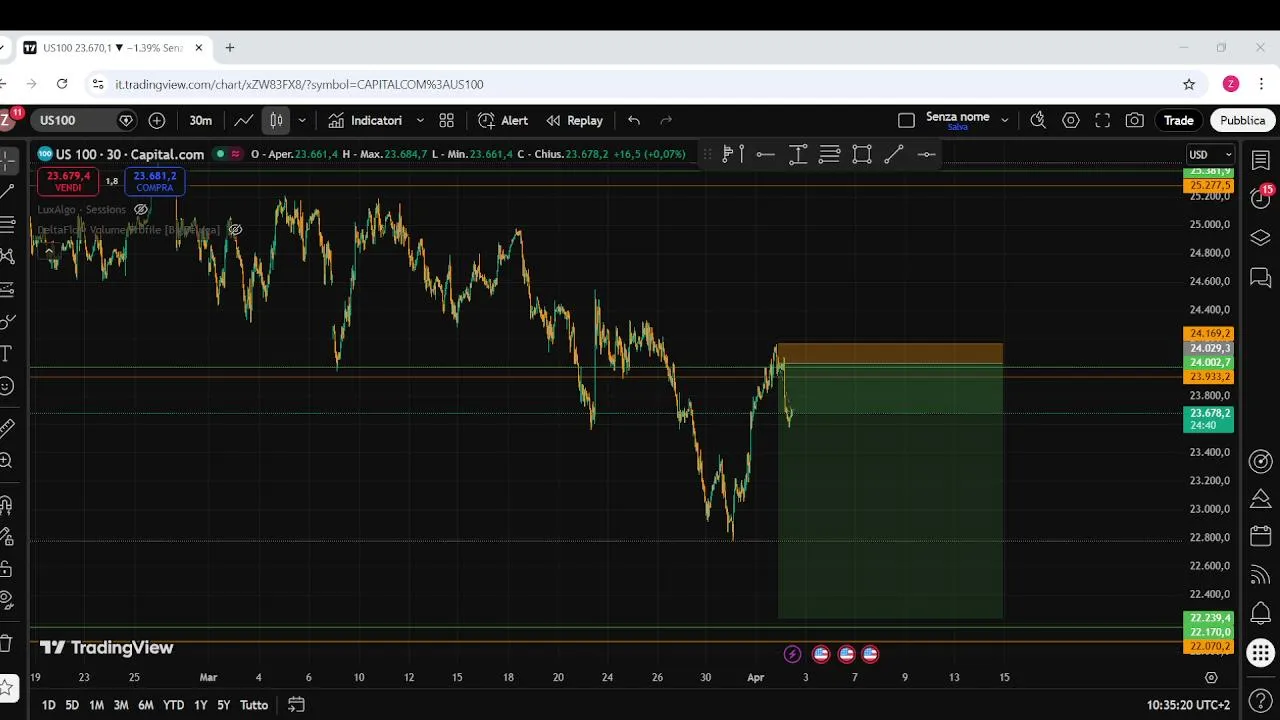Open the watchlist panel icon

click(x=1261, y=160)
